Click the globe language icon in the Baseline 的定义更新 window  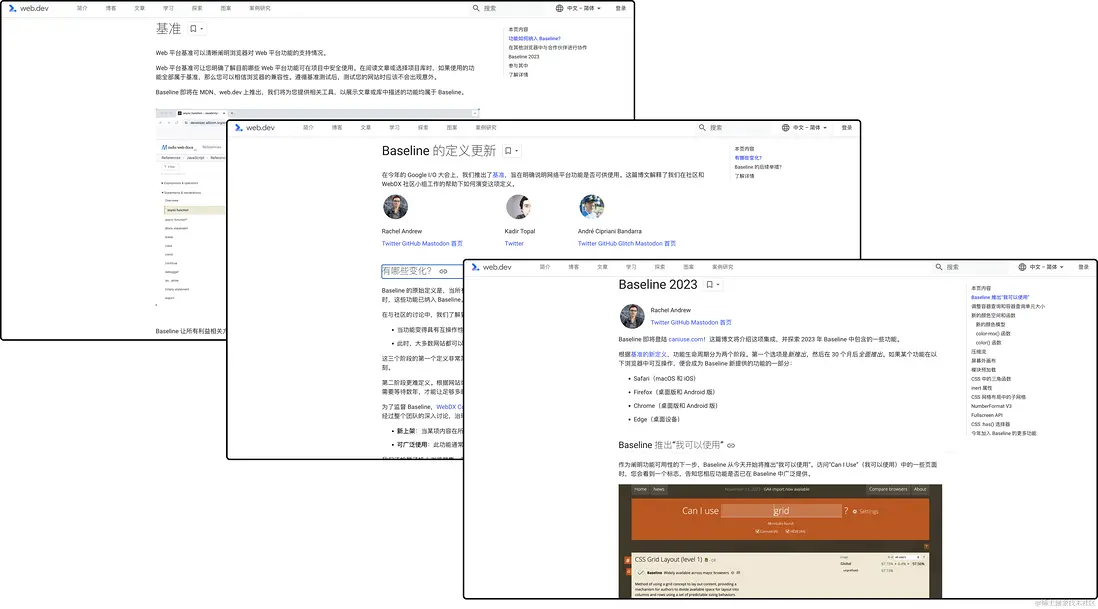pyautogui.click(x=786, y=127)
